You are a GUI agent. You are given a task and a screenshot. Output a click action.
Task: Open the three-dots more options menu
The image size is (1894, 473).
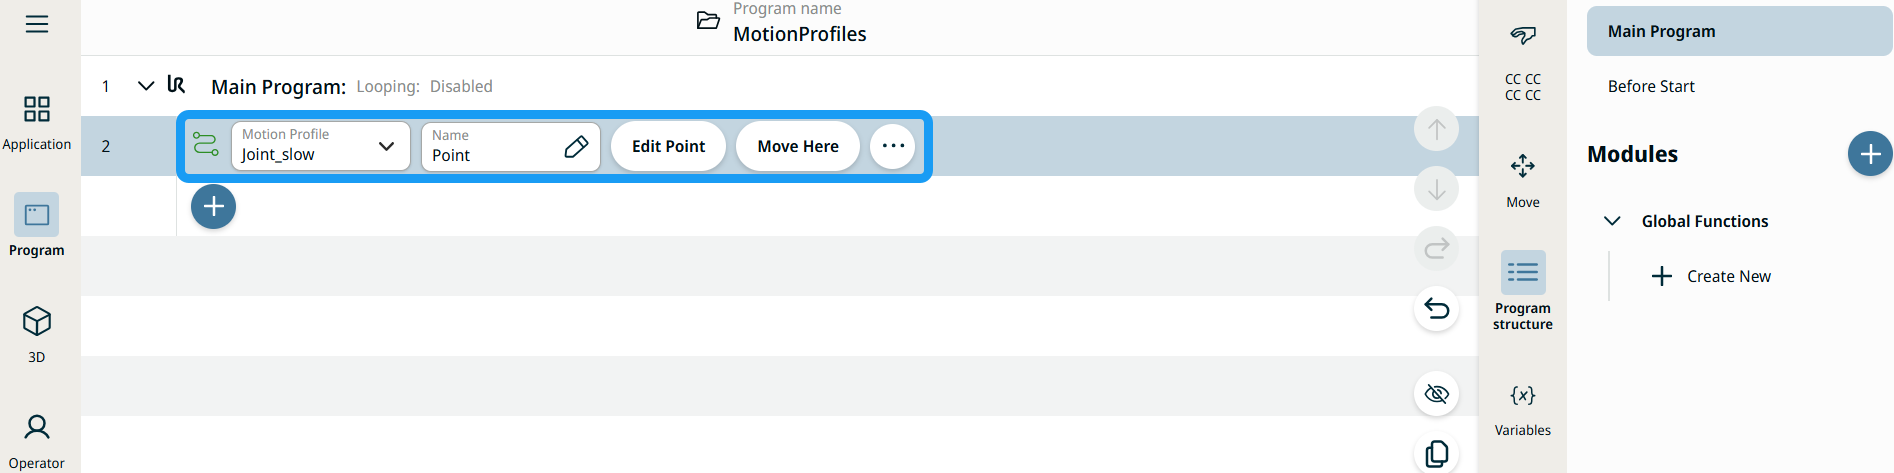pyautogui.click(x=892, y=147)
